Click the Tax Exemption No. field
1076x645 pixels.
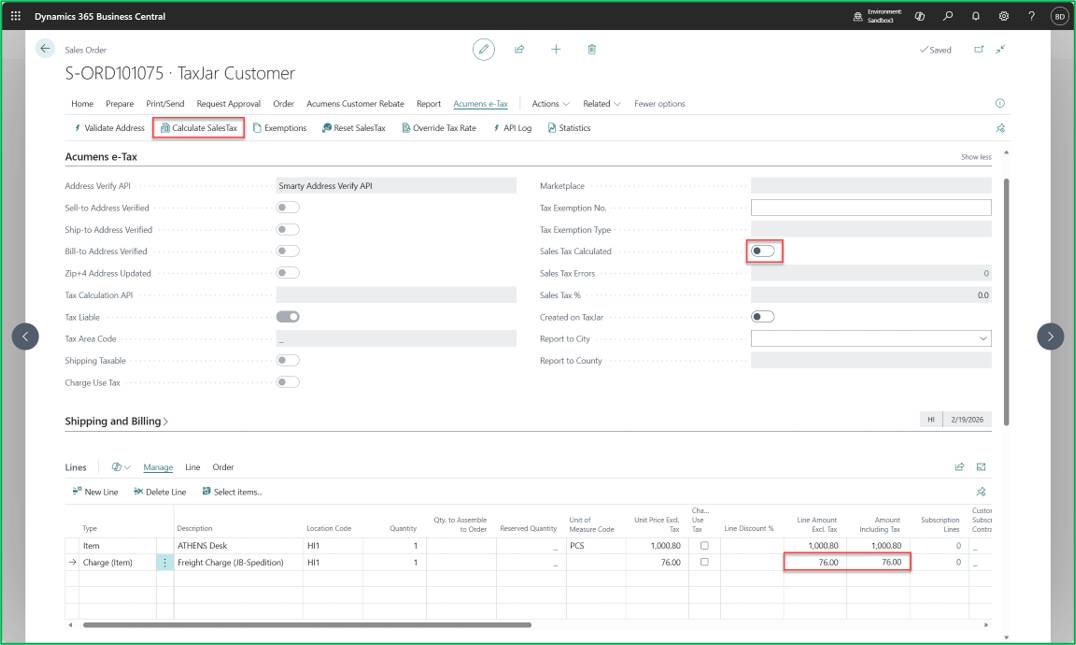coord(872,207)
